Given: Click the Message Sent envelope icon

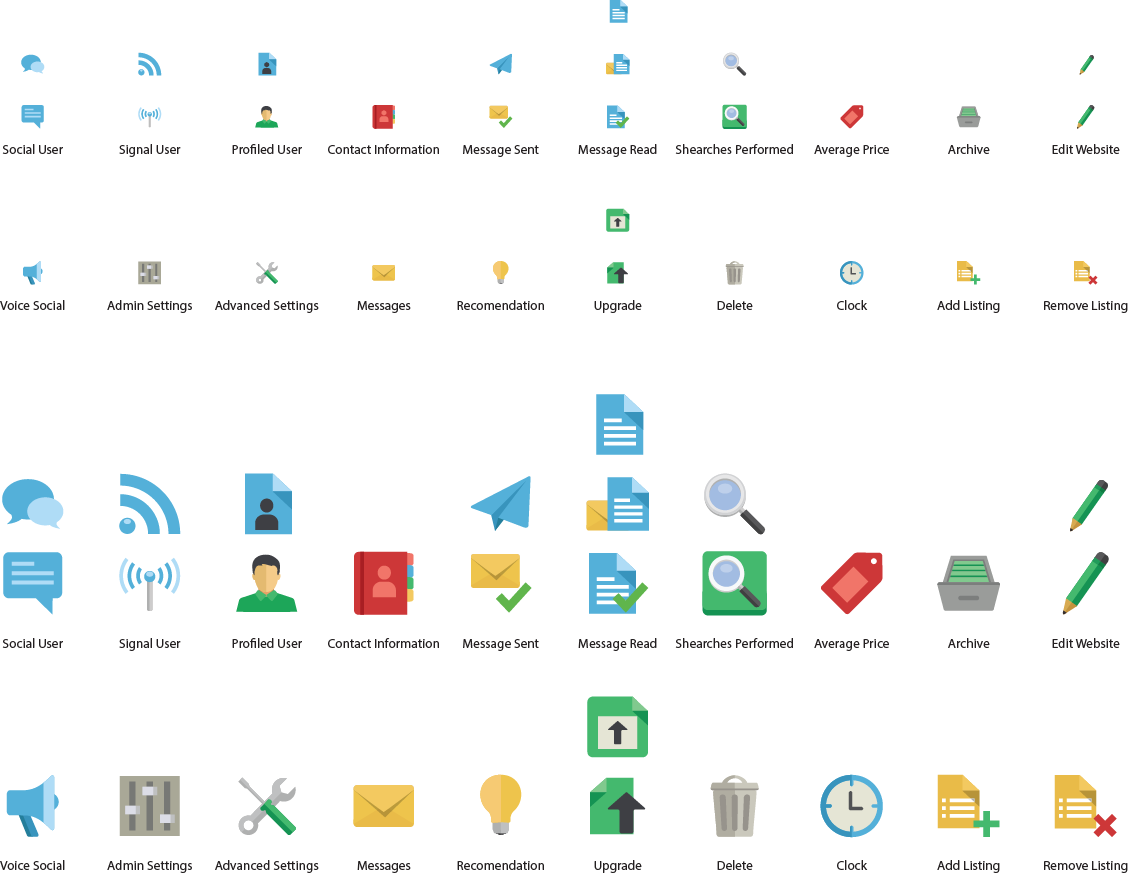Looking at the screenshot, I should pos(500,583).
